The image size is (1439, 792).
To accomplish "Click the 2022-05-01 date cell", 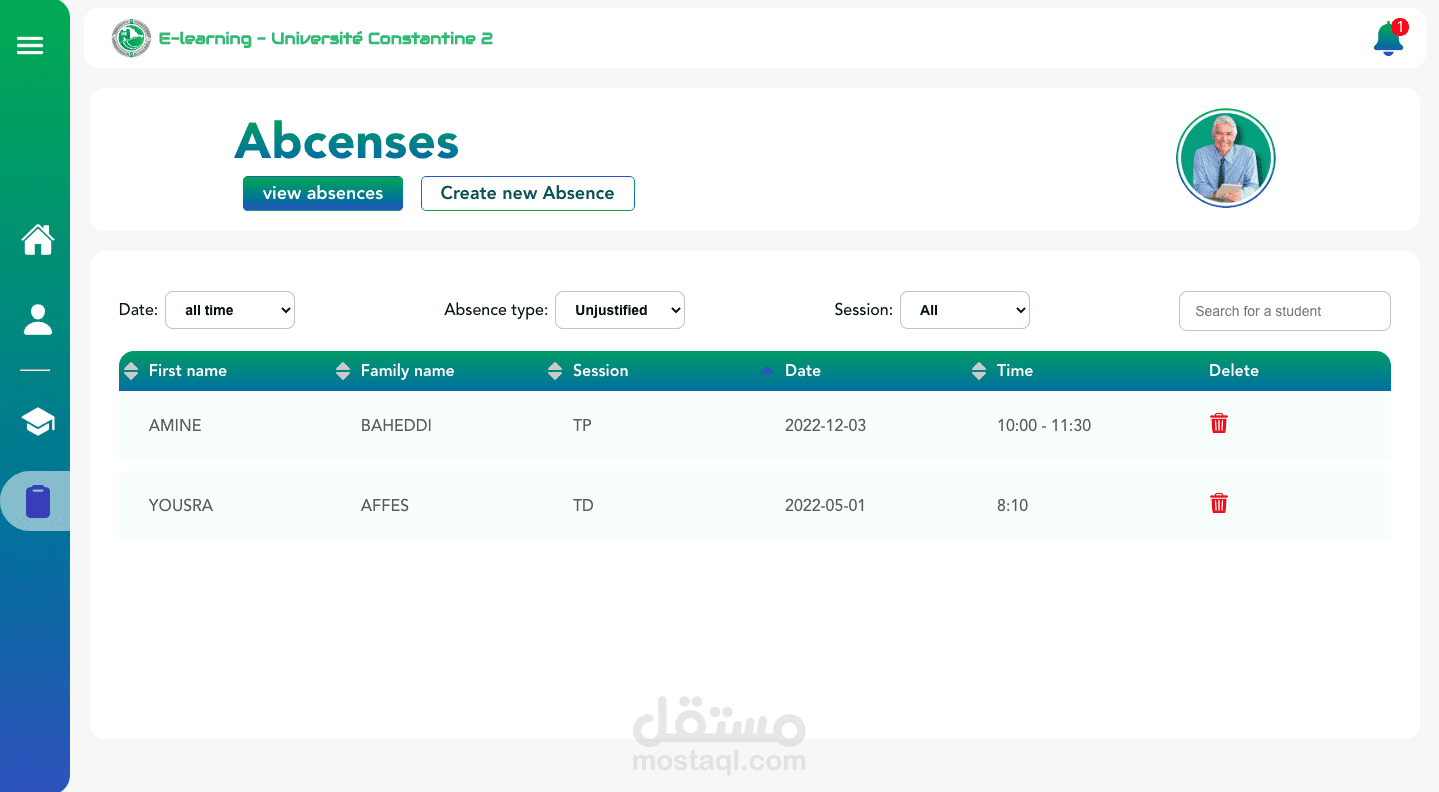I will (825, 506).
